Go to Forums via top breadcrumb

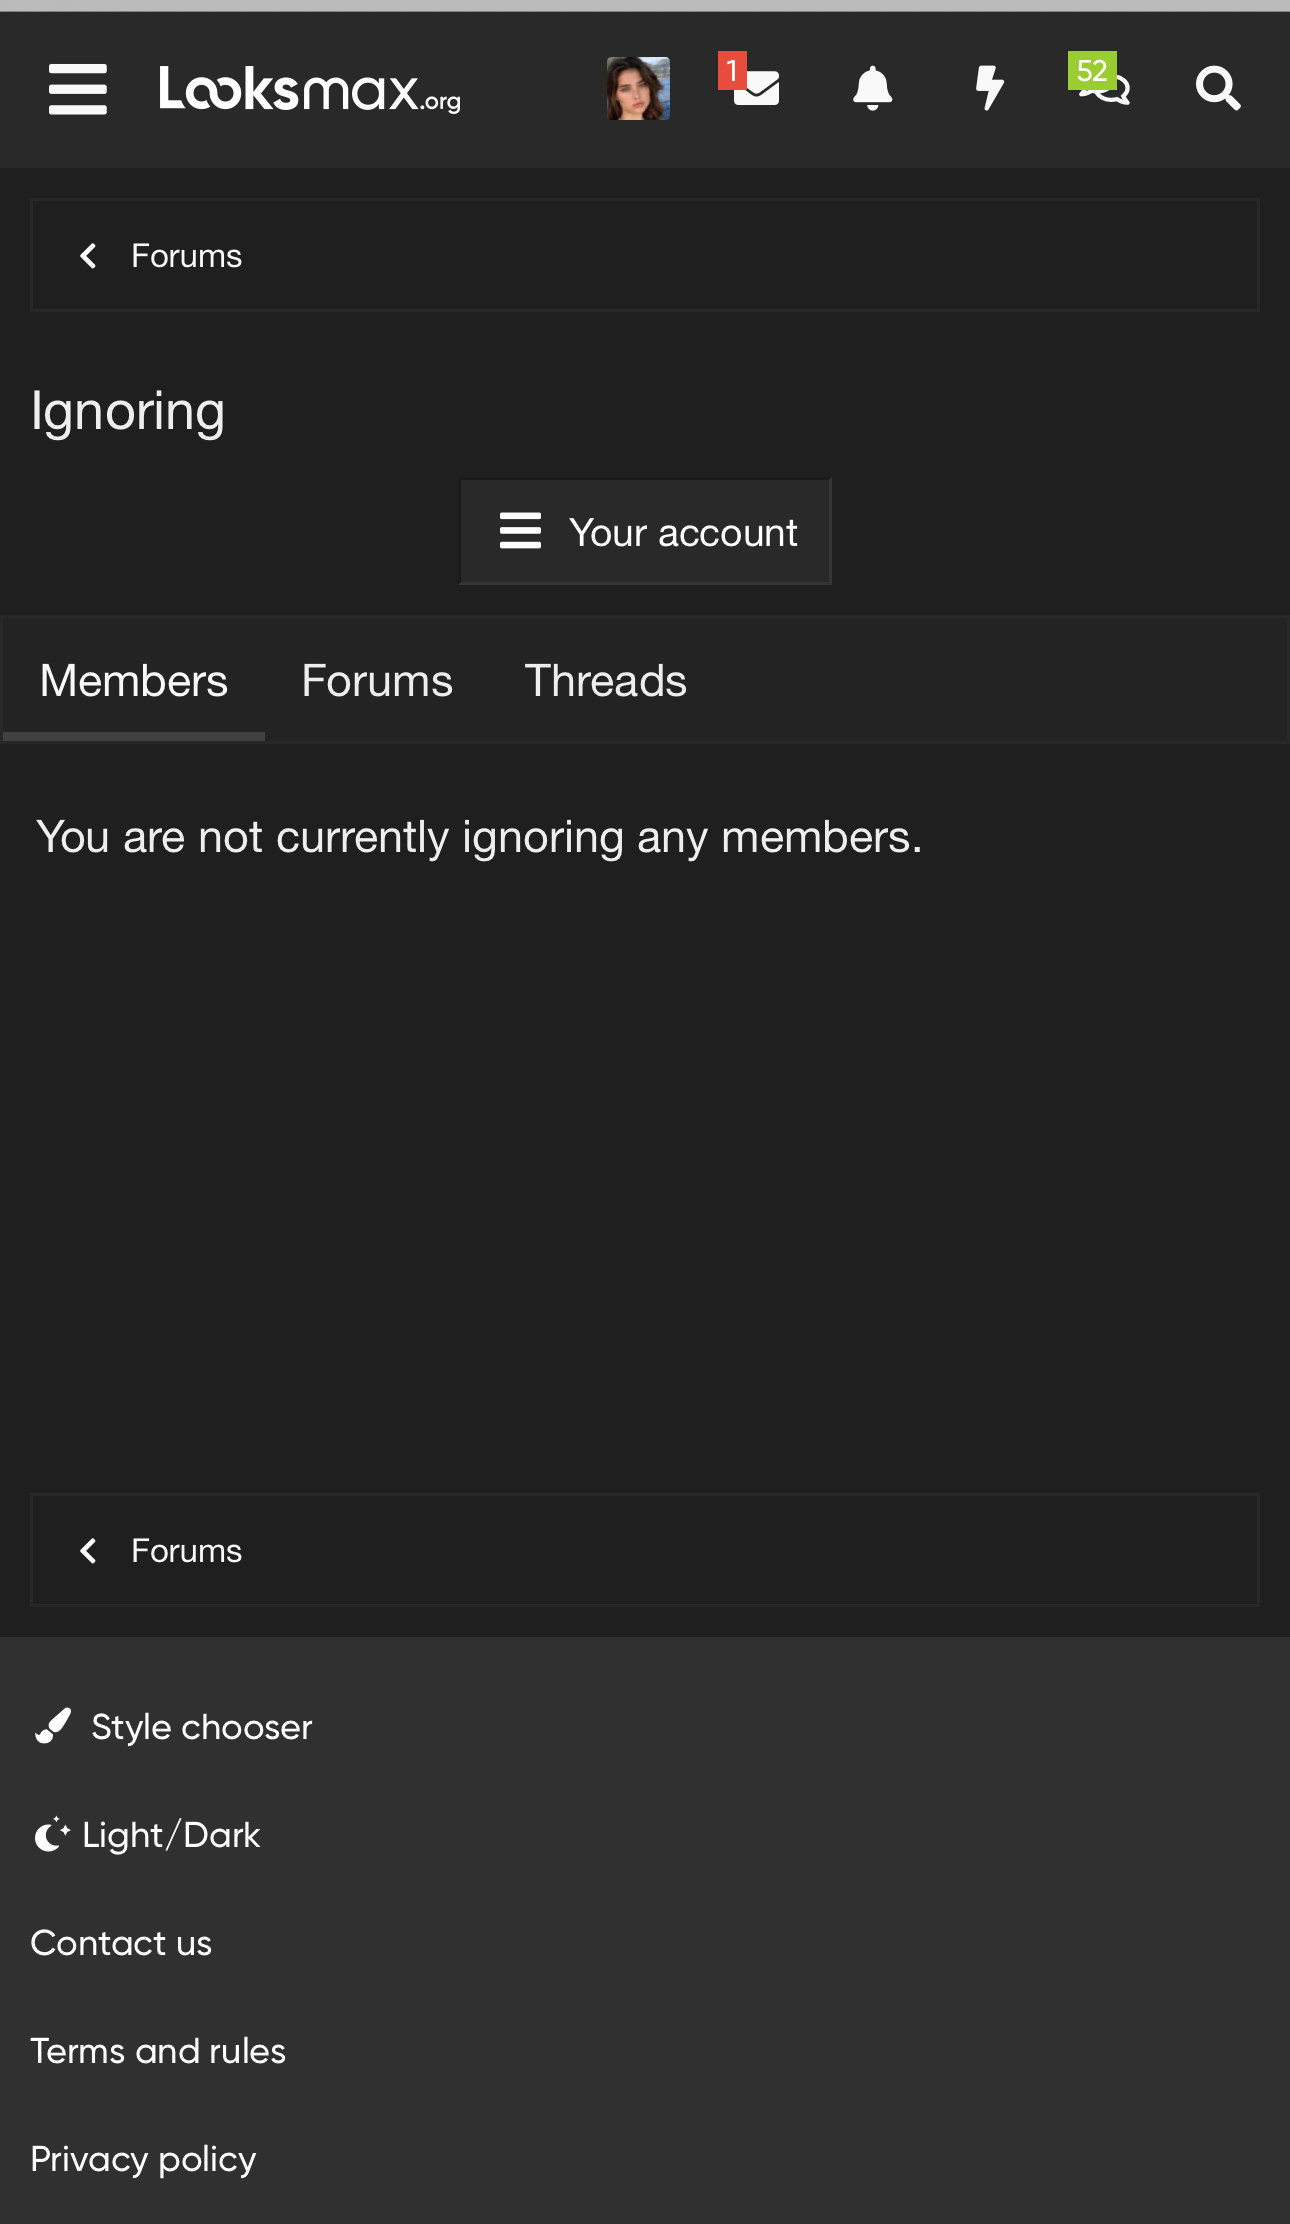[187, 256]
